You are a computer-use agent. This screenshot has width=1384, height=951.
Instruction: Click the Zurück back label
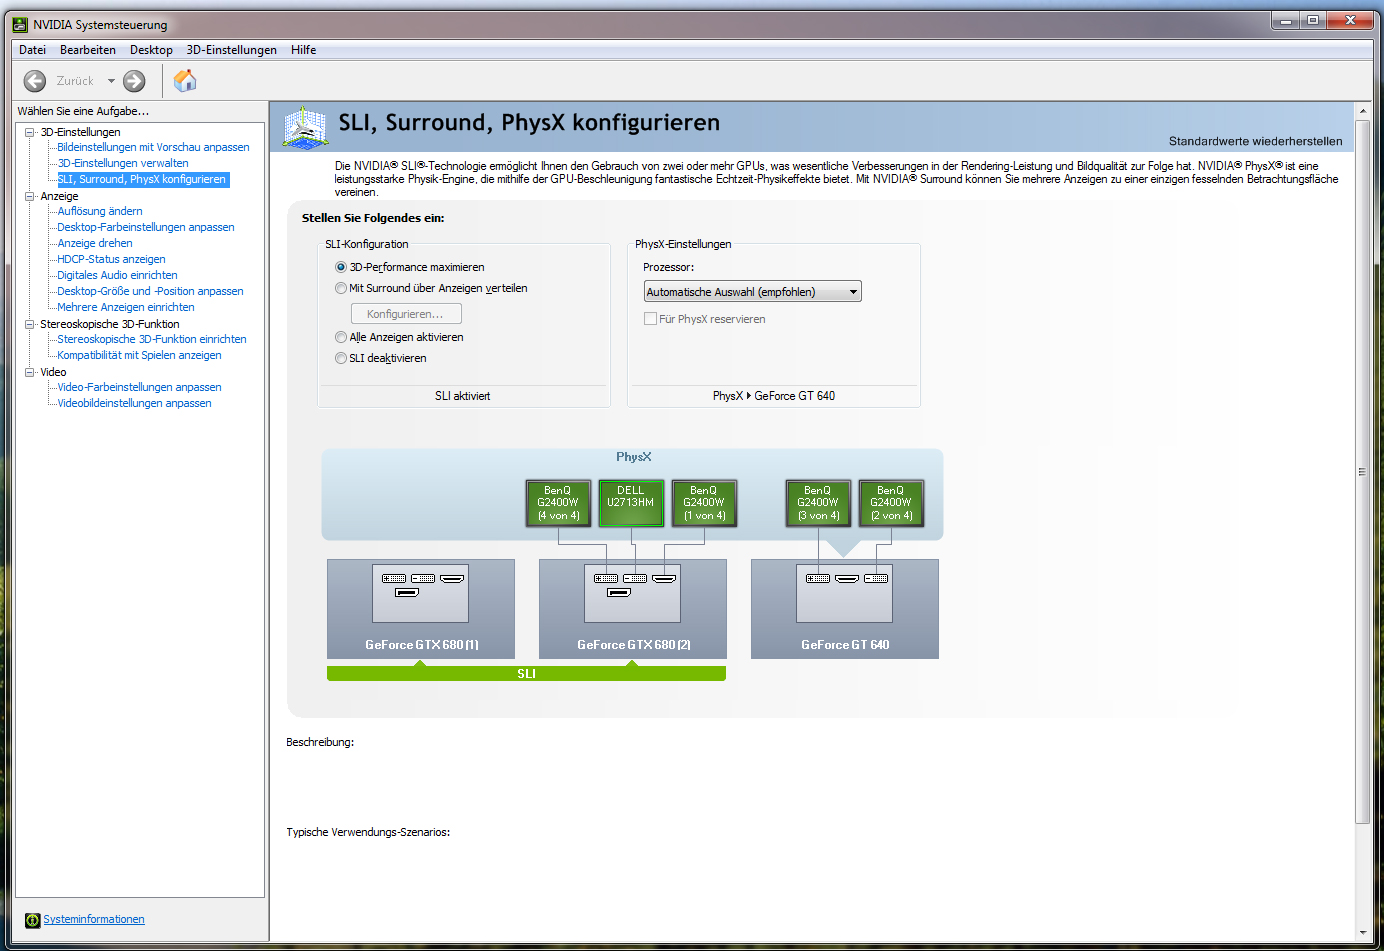pyautogui.click(x=75, y=81)
